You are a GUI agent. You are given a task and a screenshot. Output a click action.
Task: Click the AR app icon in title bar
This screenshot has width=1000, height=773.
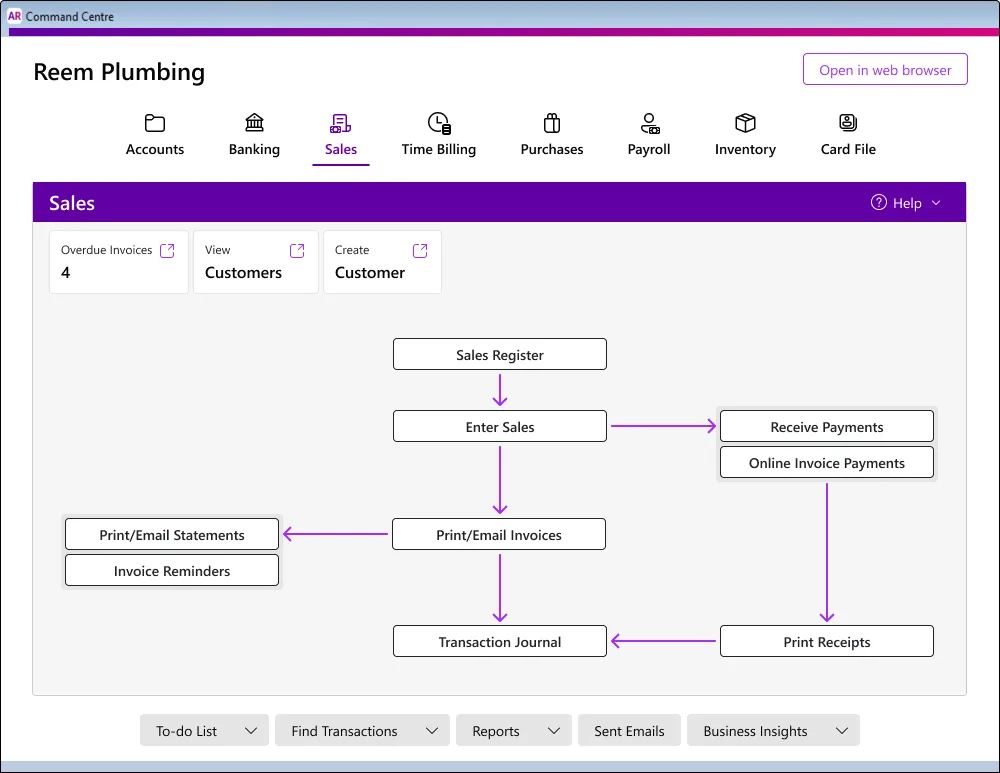click(x=14, y=16)
